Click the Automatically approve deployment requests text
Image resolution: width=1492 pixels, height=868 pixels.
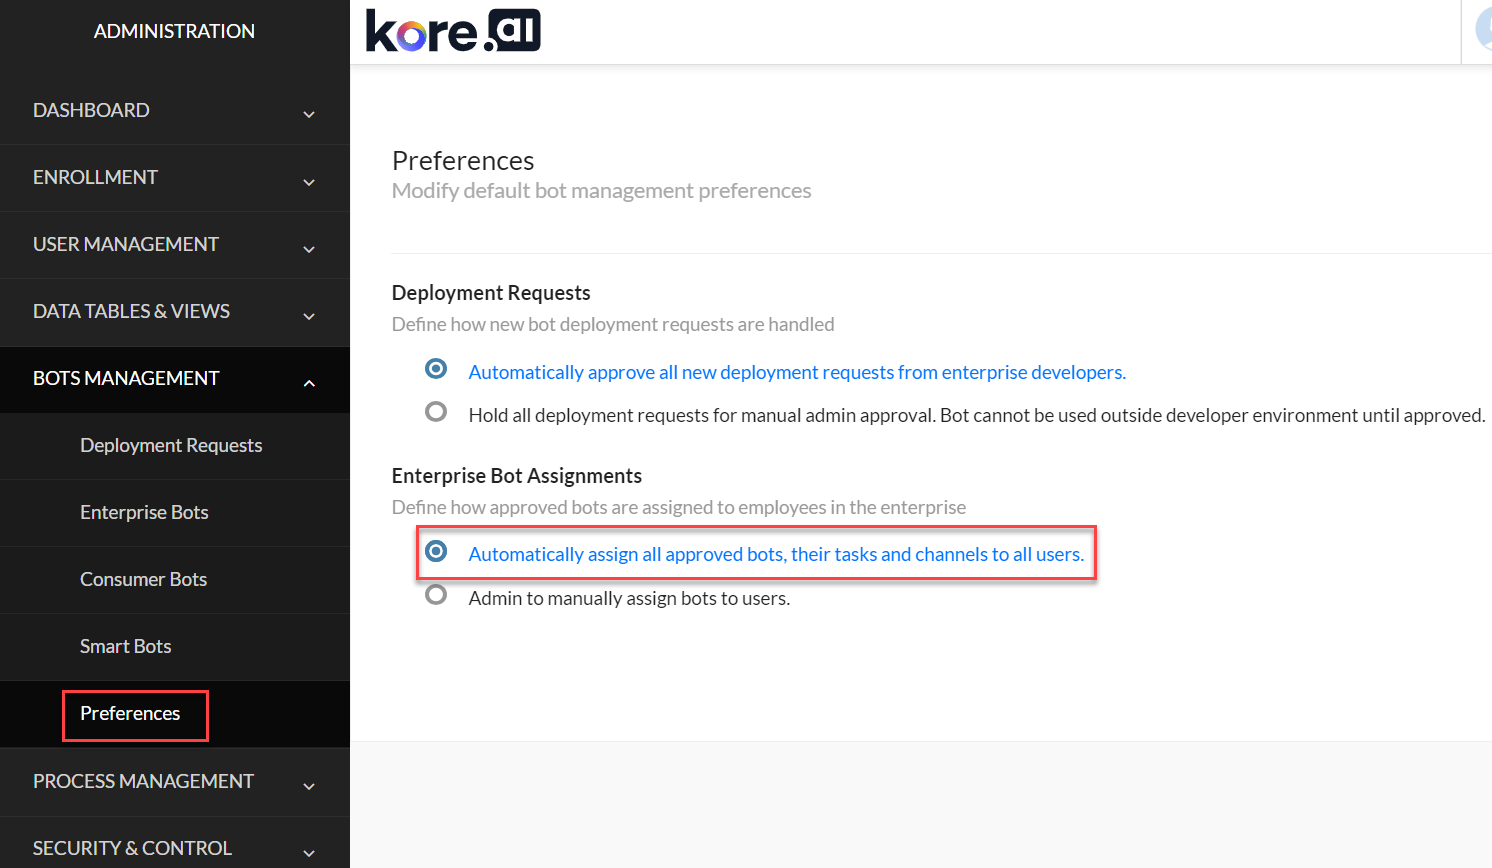point(796,372)
